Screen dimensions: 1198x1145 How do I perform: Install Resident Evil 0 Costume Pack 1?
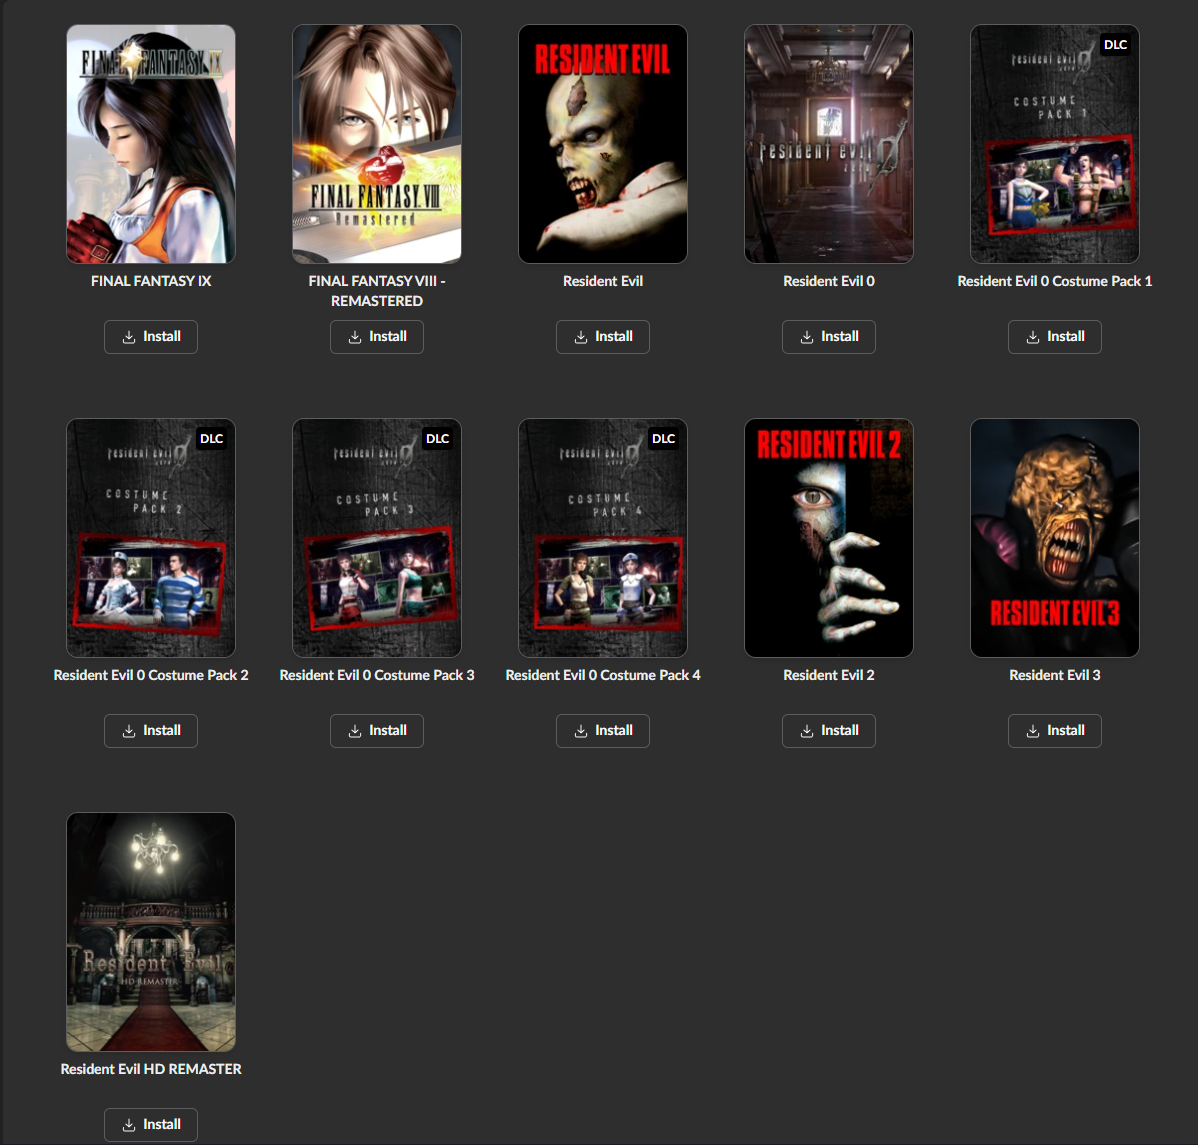[1055, 336]
